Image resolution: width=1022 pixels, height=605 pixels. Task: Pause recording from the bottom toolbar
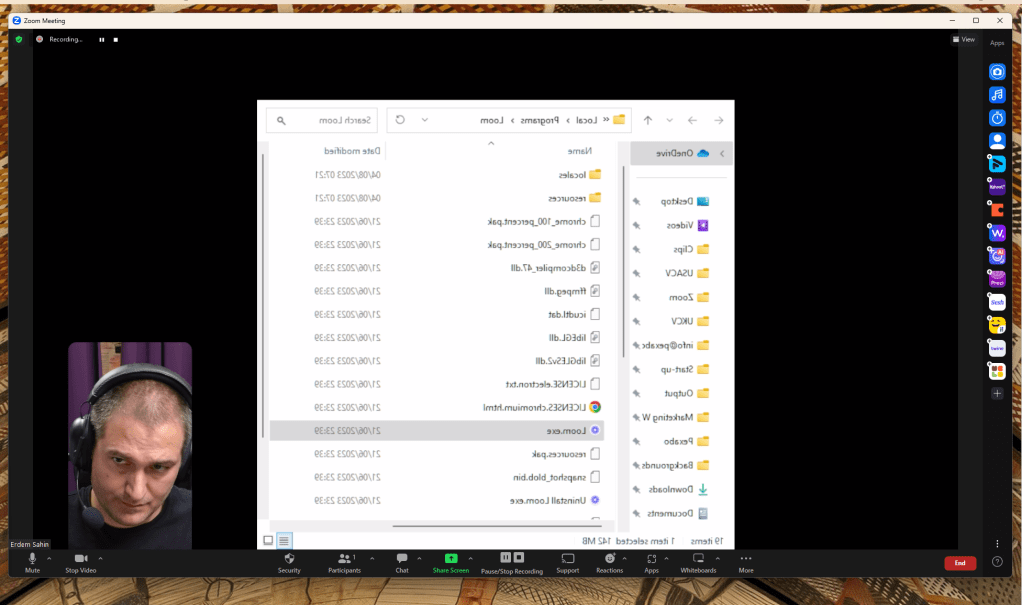click(505, 557)
